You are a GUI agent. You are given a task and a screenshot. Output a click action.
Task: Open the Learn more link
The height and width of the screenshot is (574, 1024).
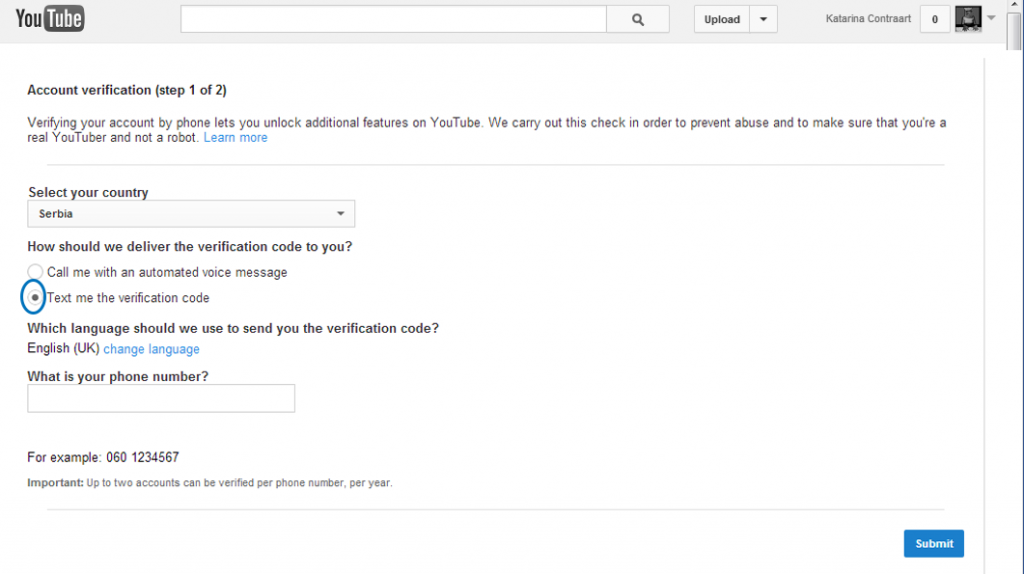pyautogui.click(x=235, y=138)
